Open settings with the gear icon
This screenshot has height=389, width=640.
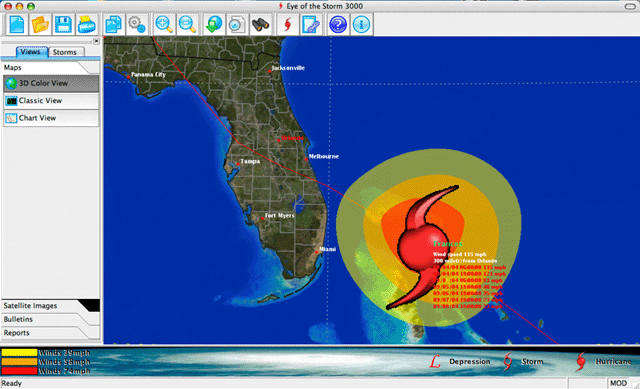point(137,24)
